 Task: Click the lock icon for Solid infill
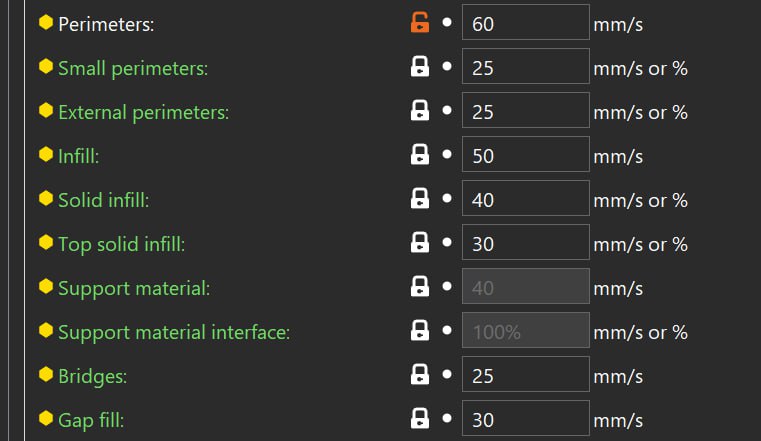[x=420, y=198]
